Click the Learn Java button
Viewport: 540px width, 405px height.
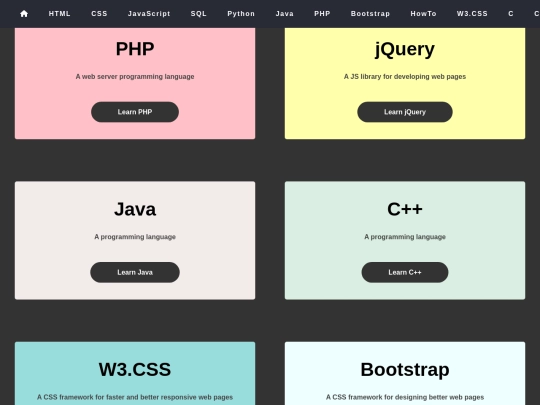[135, 272]
